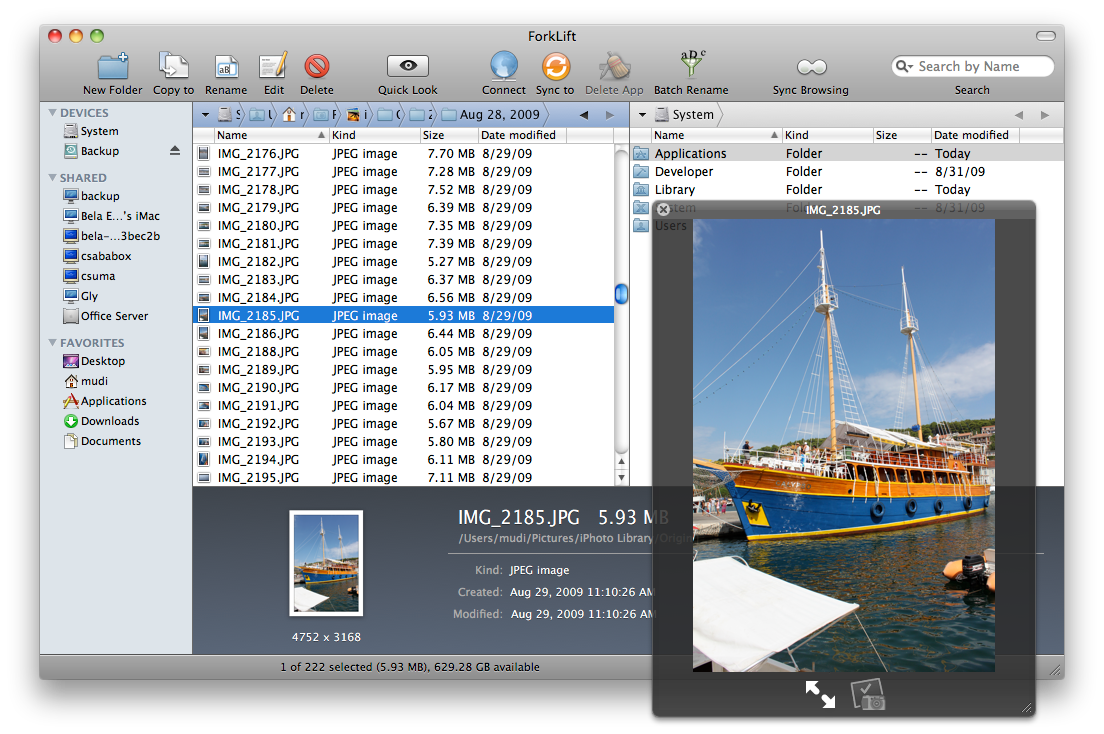This screenshot has width=1104, height=734.
Task: Click the Connect globe icon
Action: tap(504, 67)
